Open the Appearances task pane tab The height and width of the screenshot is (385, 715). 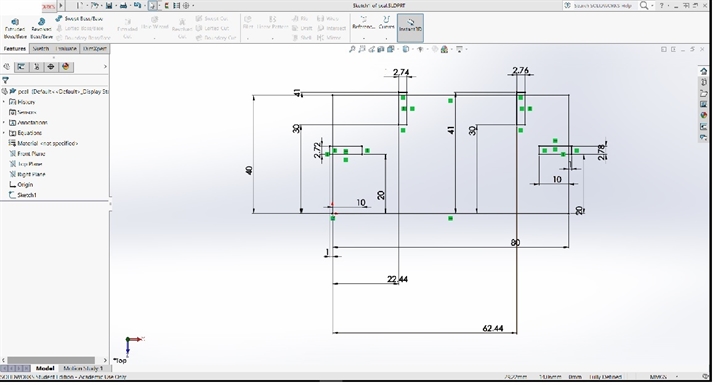point(704,115)
